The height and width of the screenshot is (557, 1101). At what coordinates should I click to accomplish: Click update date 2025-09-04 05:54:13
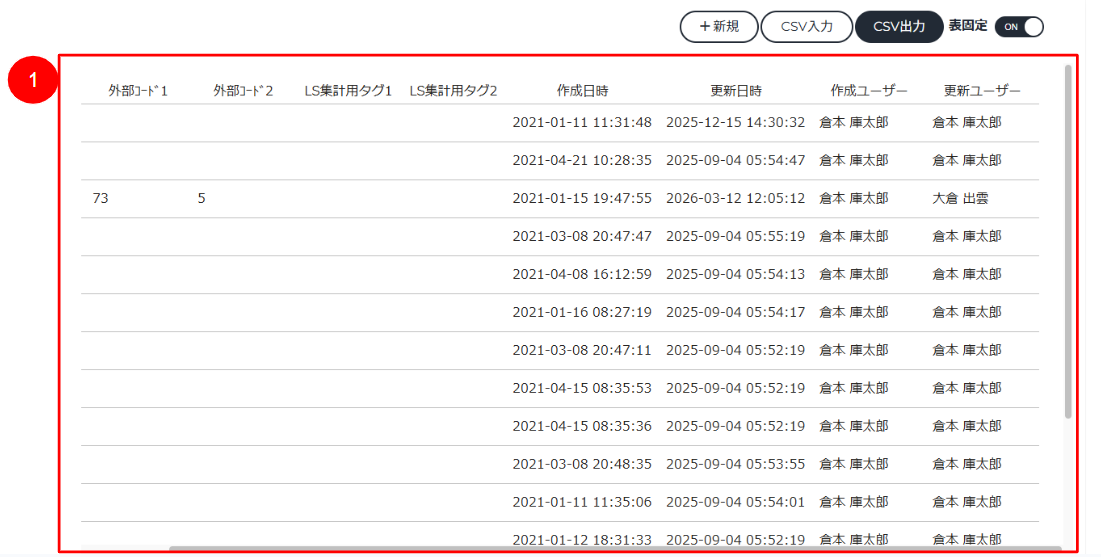pyautogui.click(x=736, y=274)
